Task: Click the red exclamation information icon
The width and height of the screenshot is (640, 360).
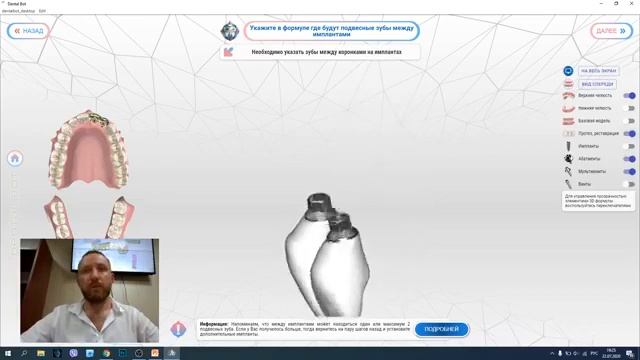Action: coord(178,329)
